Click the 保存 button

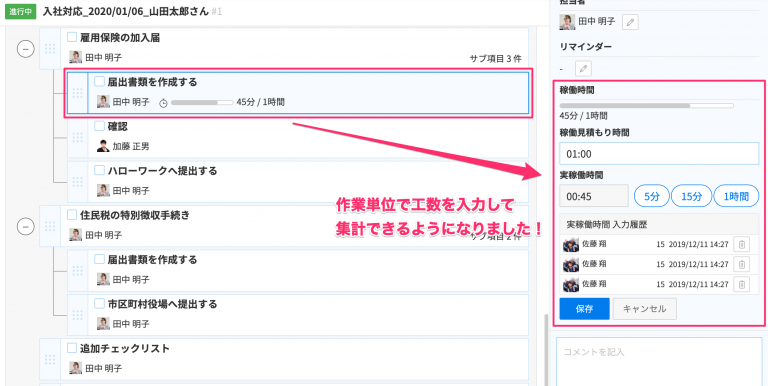(584, 309)
